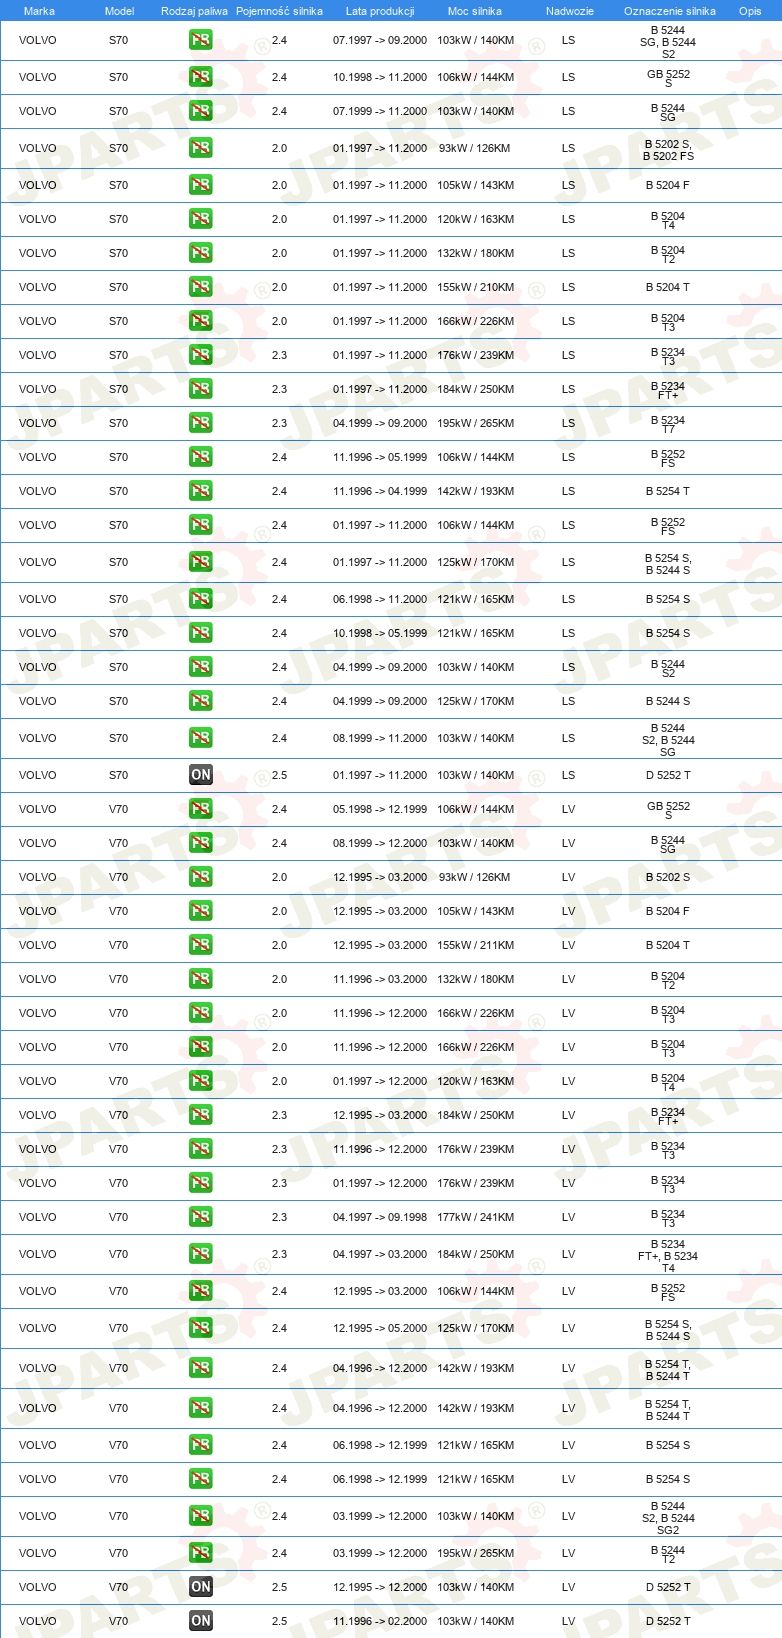Viewport: 782px width, 1638px height.
Task: Click petrol icon in S70 120kW / 163KM row
Action: (x=201, y=219)
